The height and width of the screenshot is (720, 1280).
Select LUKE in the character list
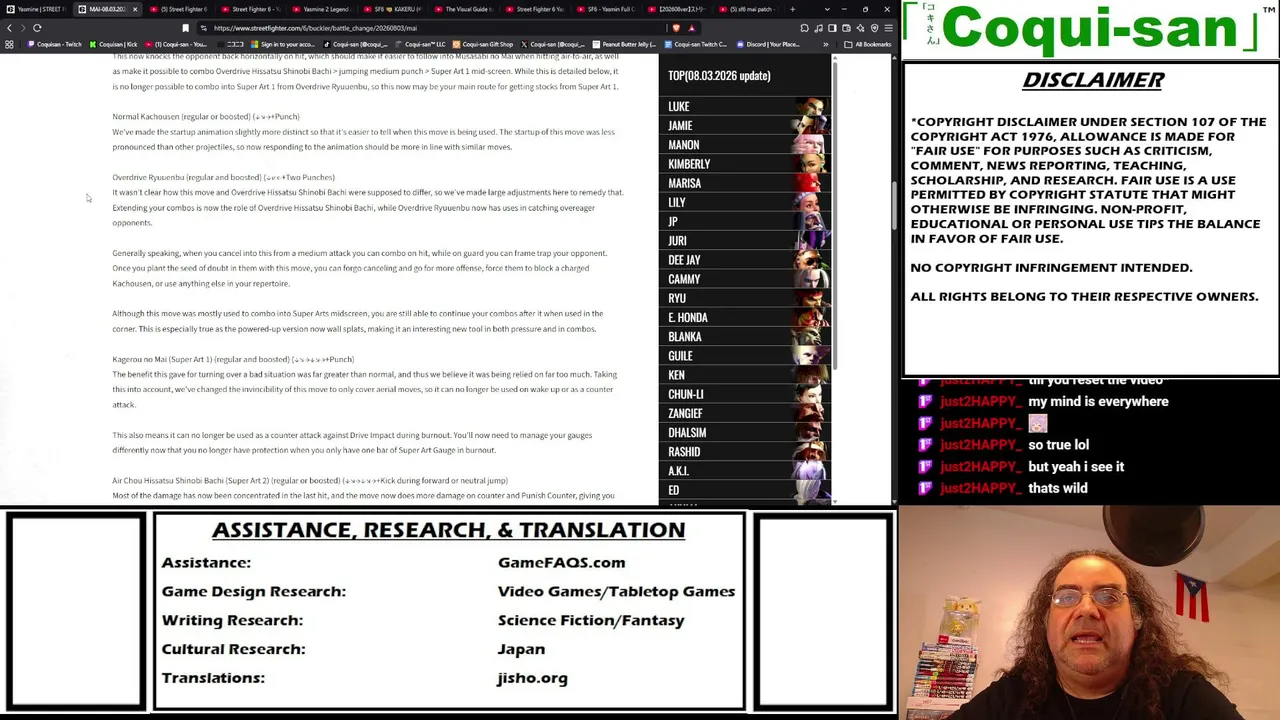746,106
